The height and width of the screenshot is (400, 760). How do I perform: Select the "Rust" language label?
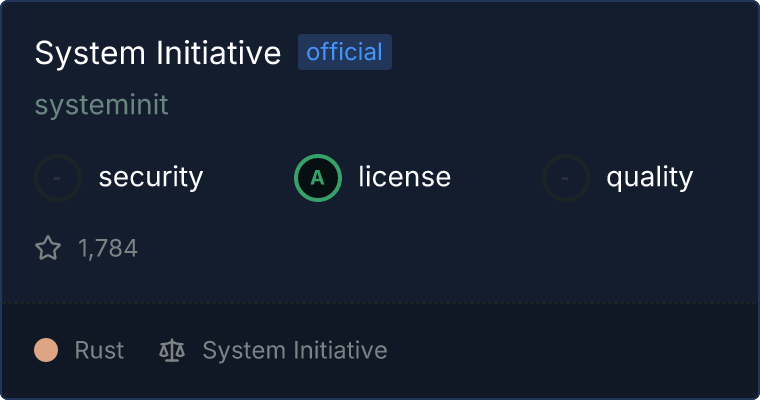click(x=99, y=350)
